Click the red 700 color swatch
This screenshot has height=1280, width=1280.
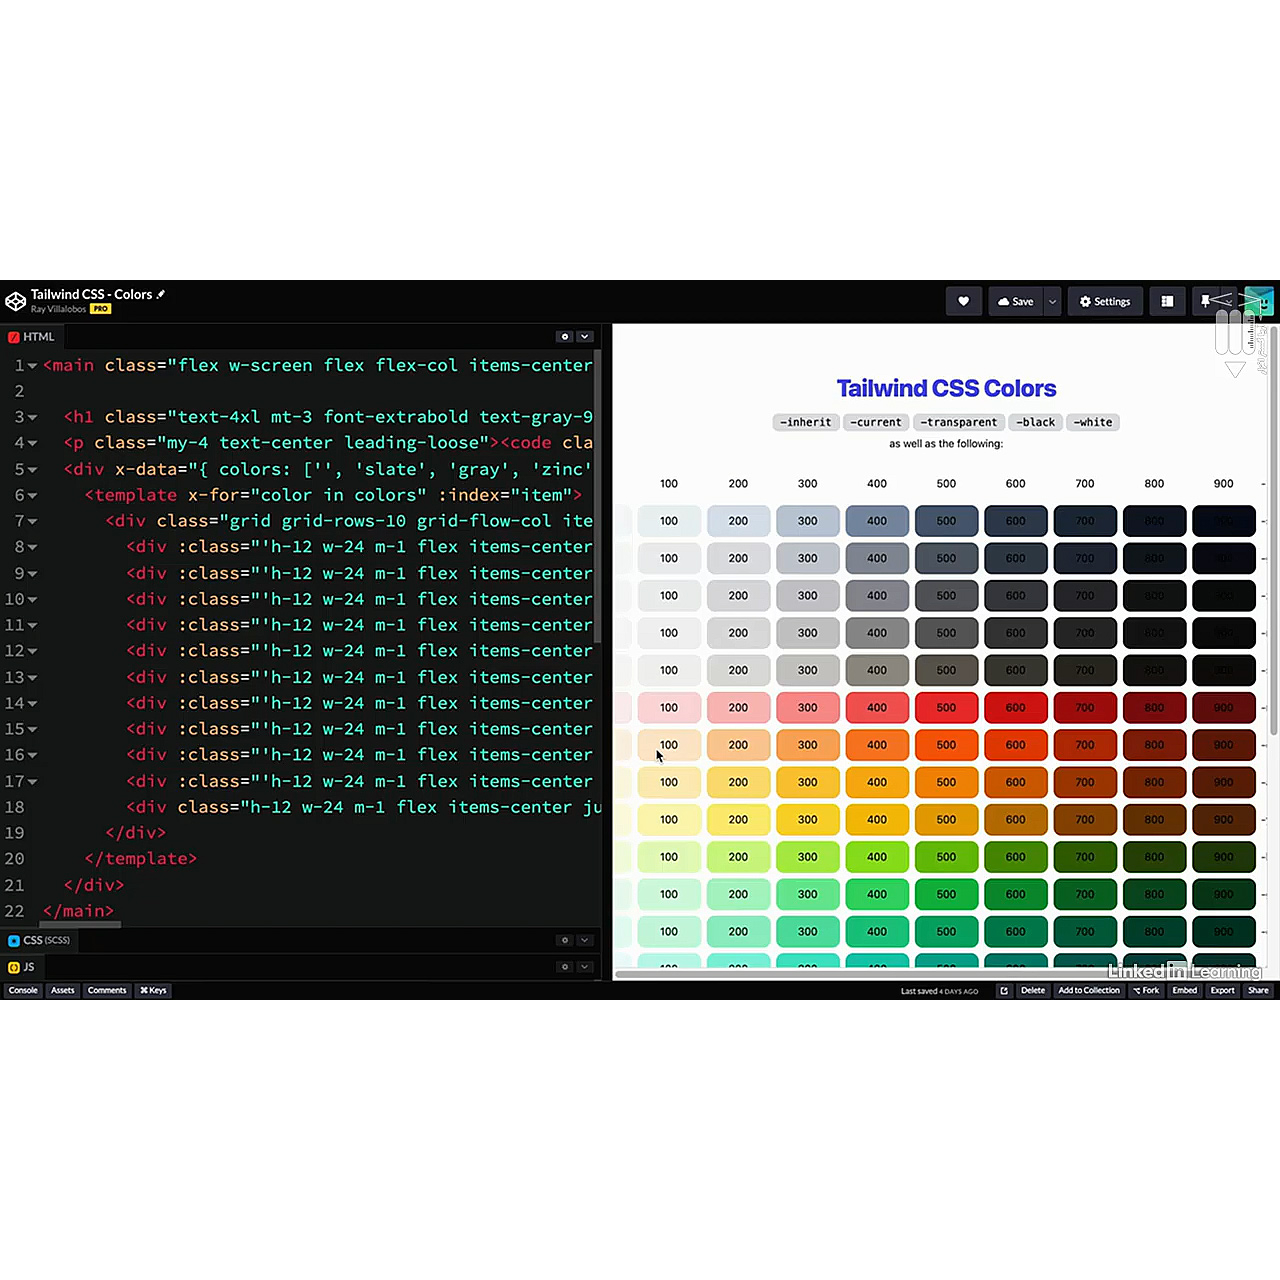(1085, 708)
